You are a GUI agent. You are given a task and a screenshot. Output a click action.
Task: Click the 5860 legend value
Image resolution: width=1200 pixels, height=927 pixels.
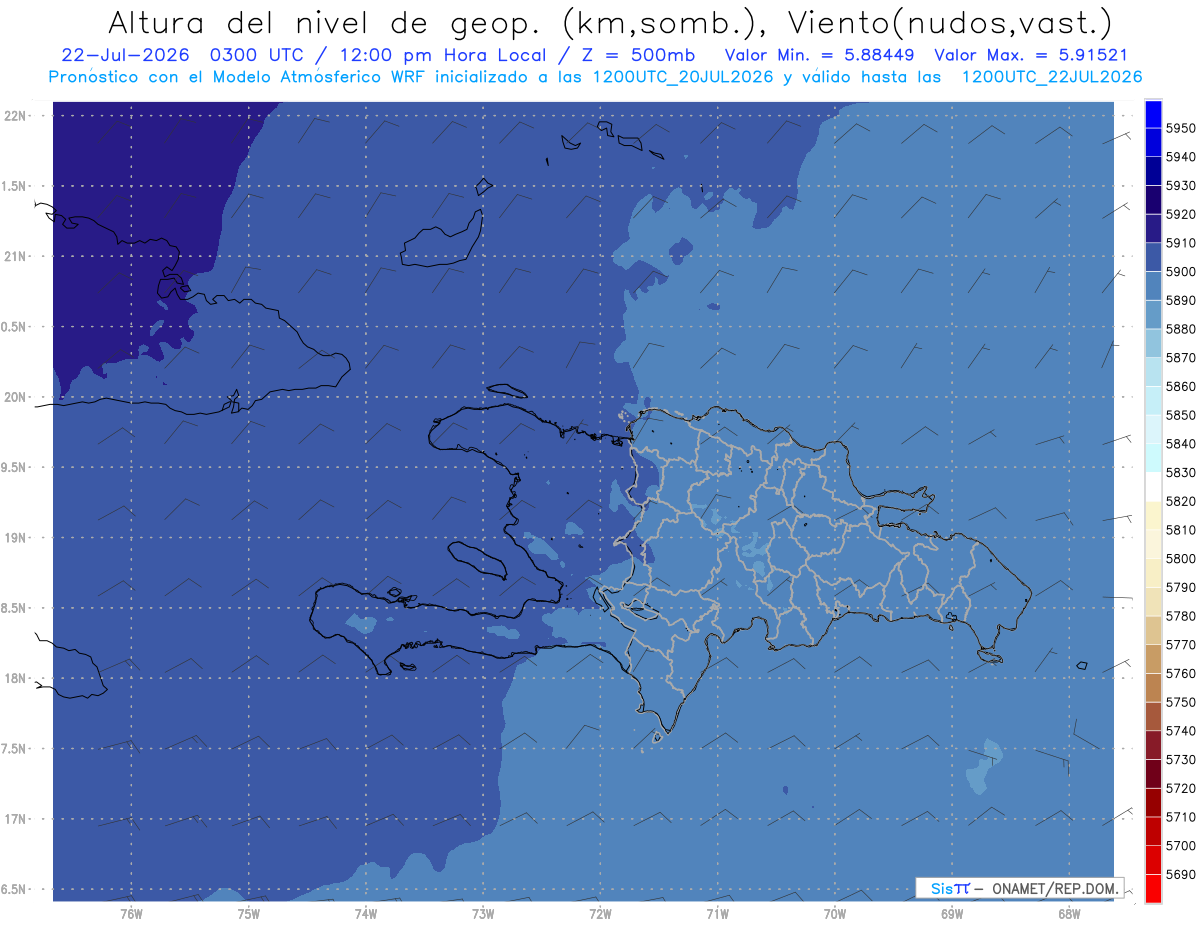tap(1181, 386)
